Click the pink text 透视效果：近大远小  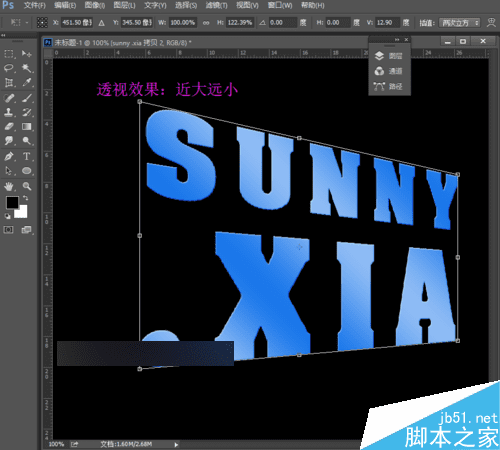pos(167,89)
